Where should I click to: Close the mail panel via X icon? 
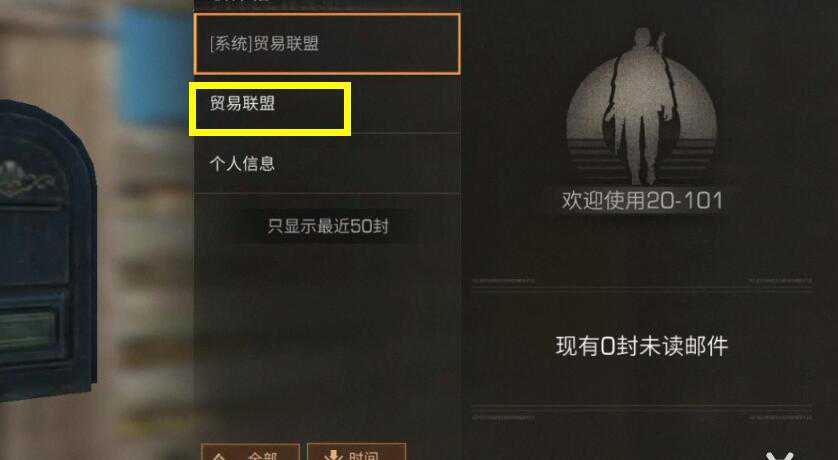pyautogui.click(x=780, y=456)
